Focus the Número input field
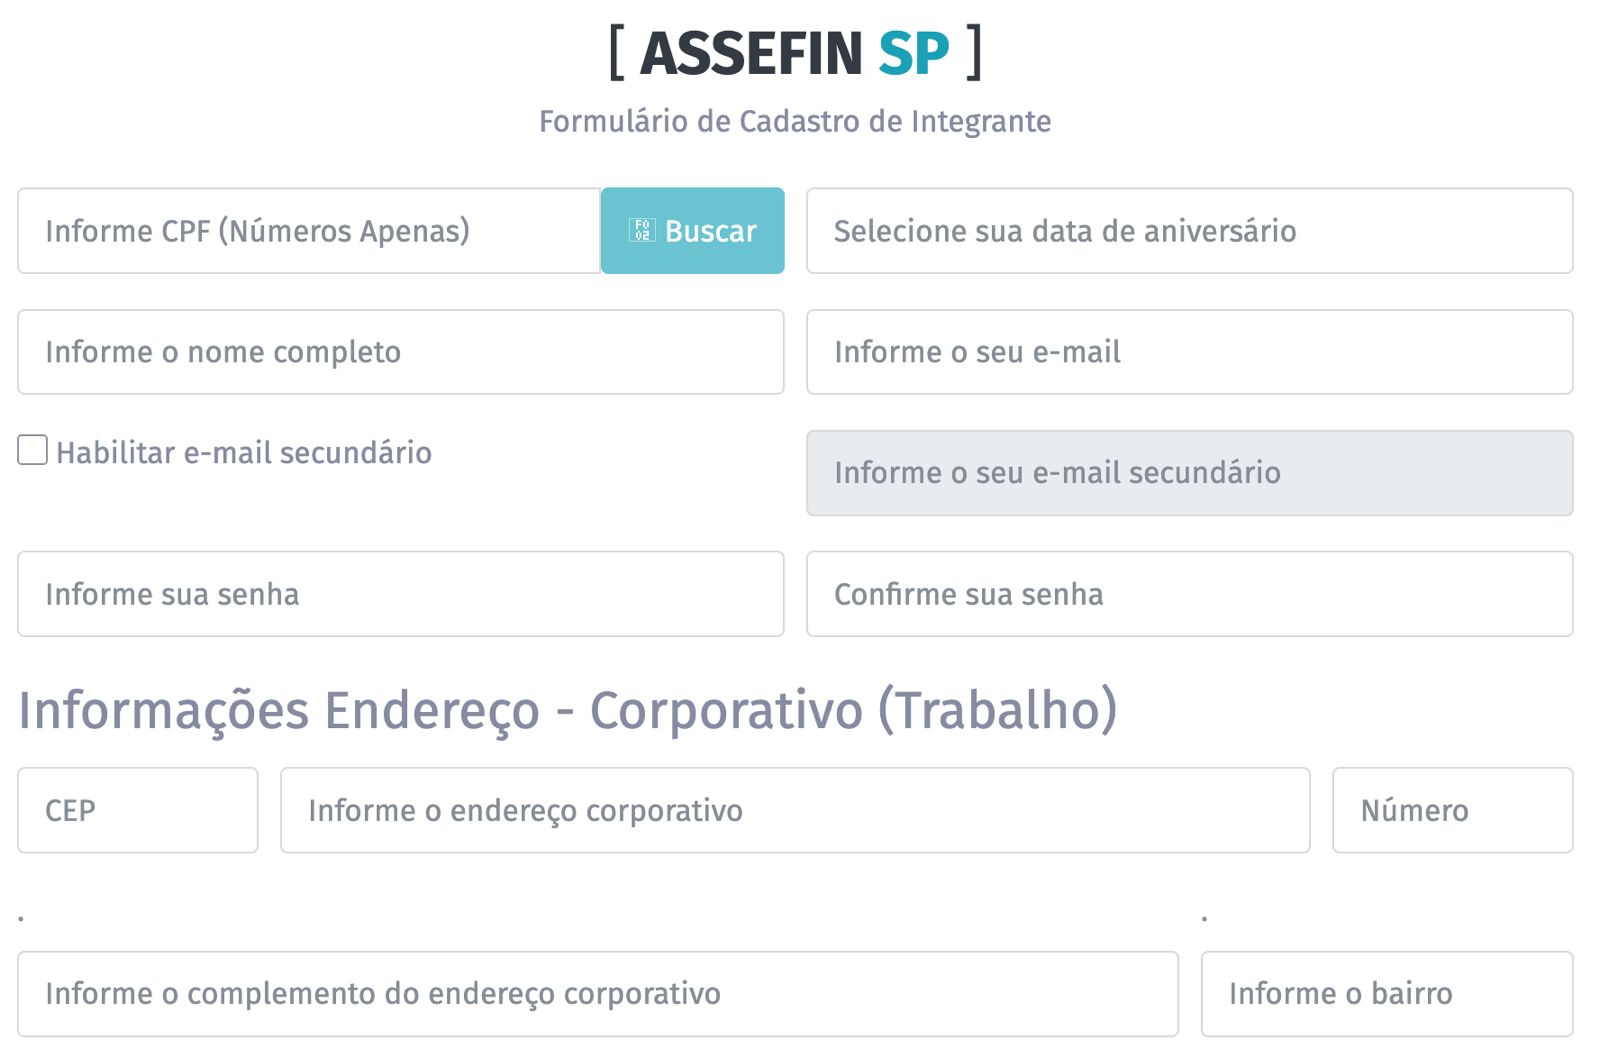 1452,810
